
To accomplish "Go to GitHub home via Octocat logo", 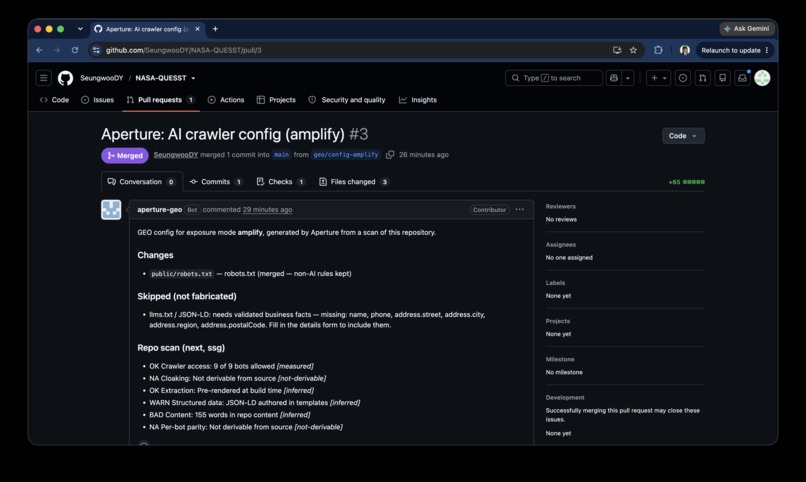I will [65, 78].
